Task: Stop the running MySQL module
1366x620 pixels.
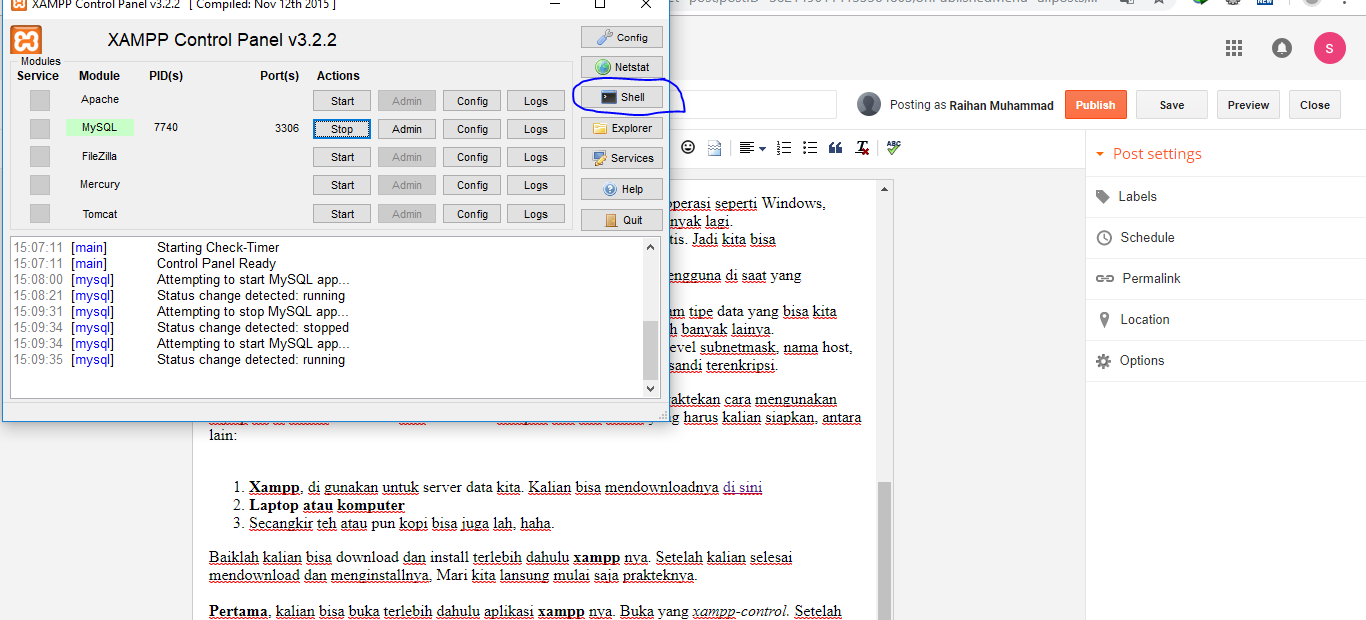Action: coord(341,128)
